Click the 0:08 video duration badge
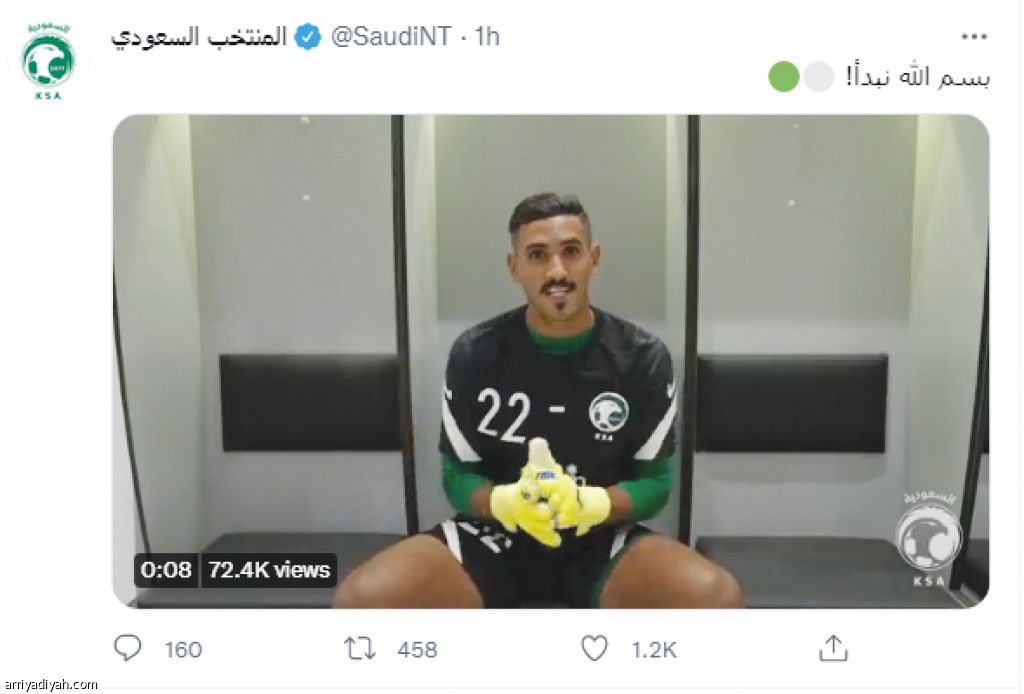Image resolution: width=1024 pixels, height=694 pixels. (x=166, y=570)
